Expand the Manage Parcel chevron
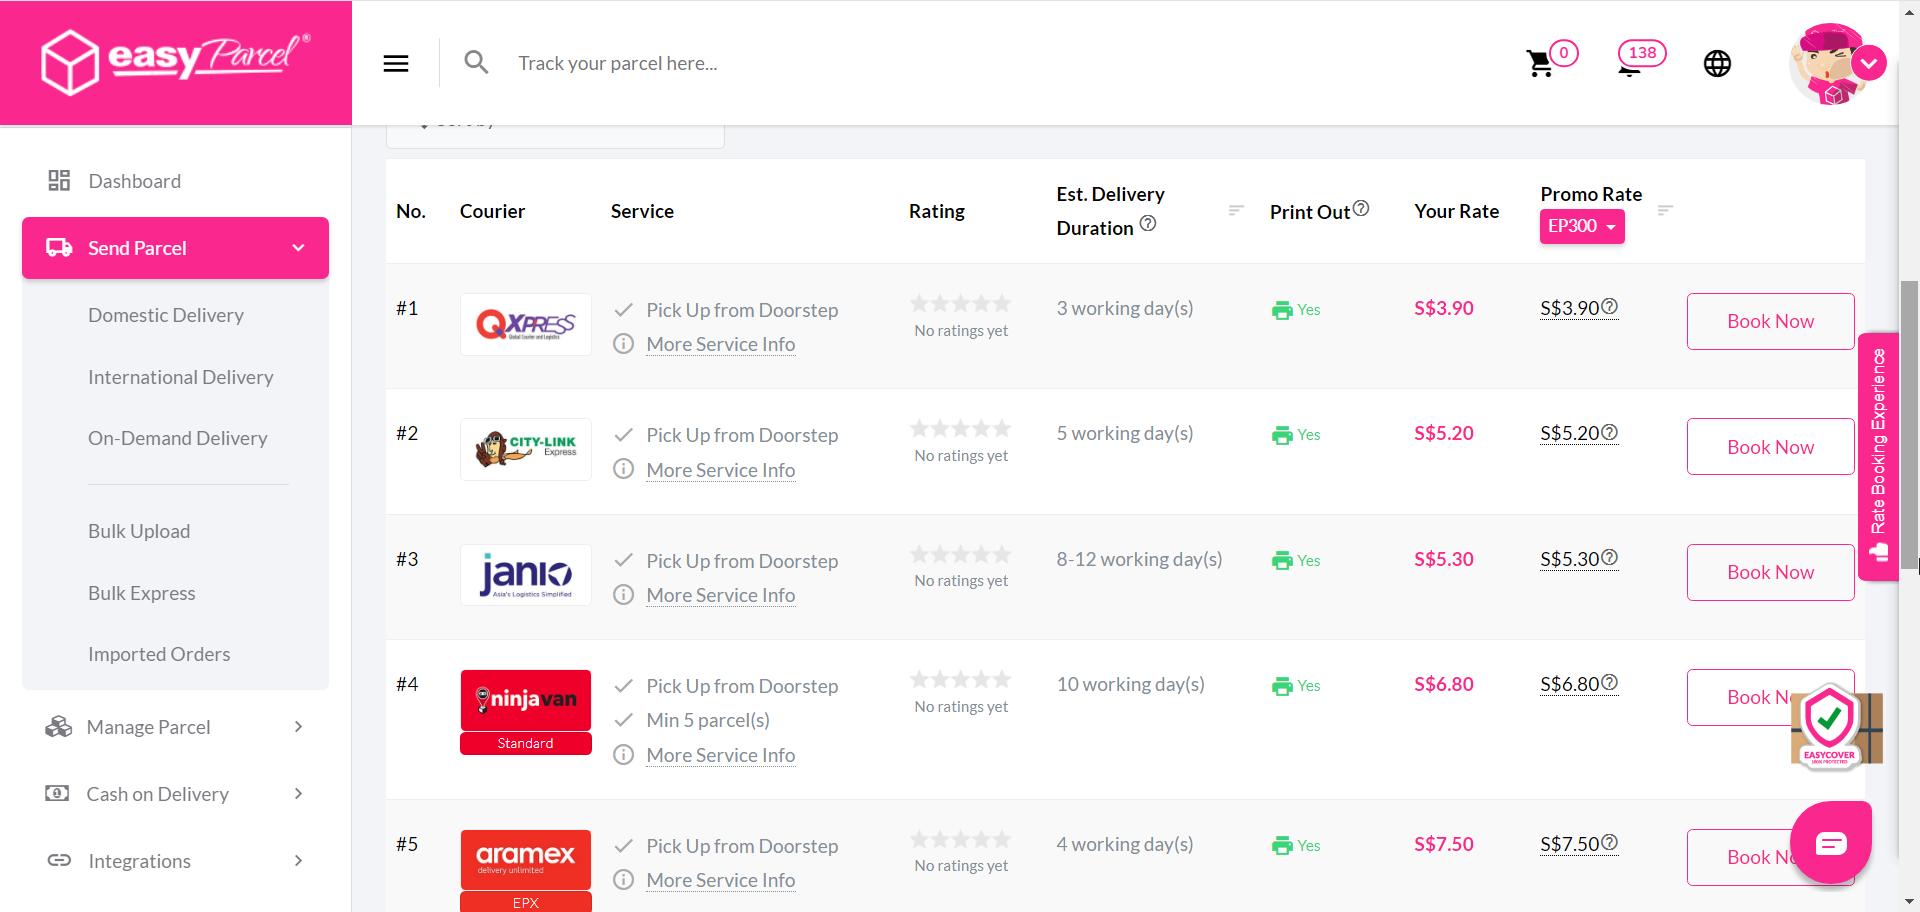Viewport: 1920px width, 912px height. [x=298, y=726]
